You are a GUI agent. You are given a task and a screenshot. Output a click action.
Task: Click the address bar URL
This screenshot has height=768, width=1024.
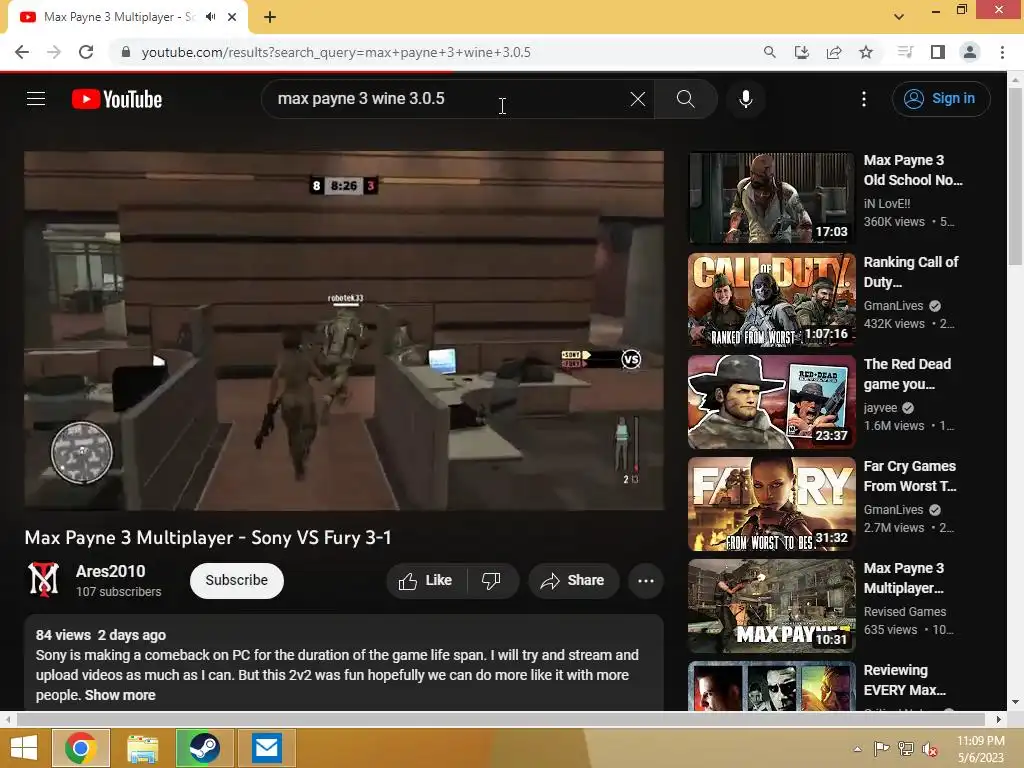[336, 52]
